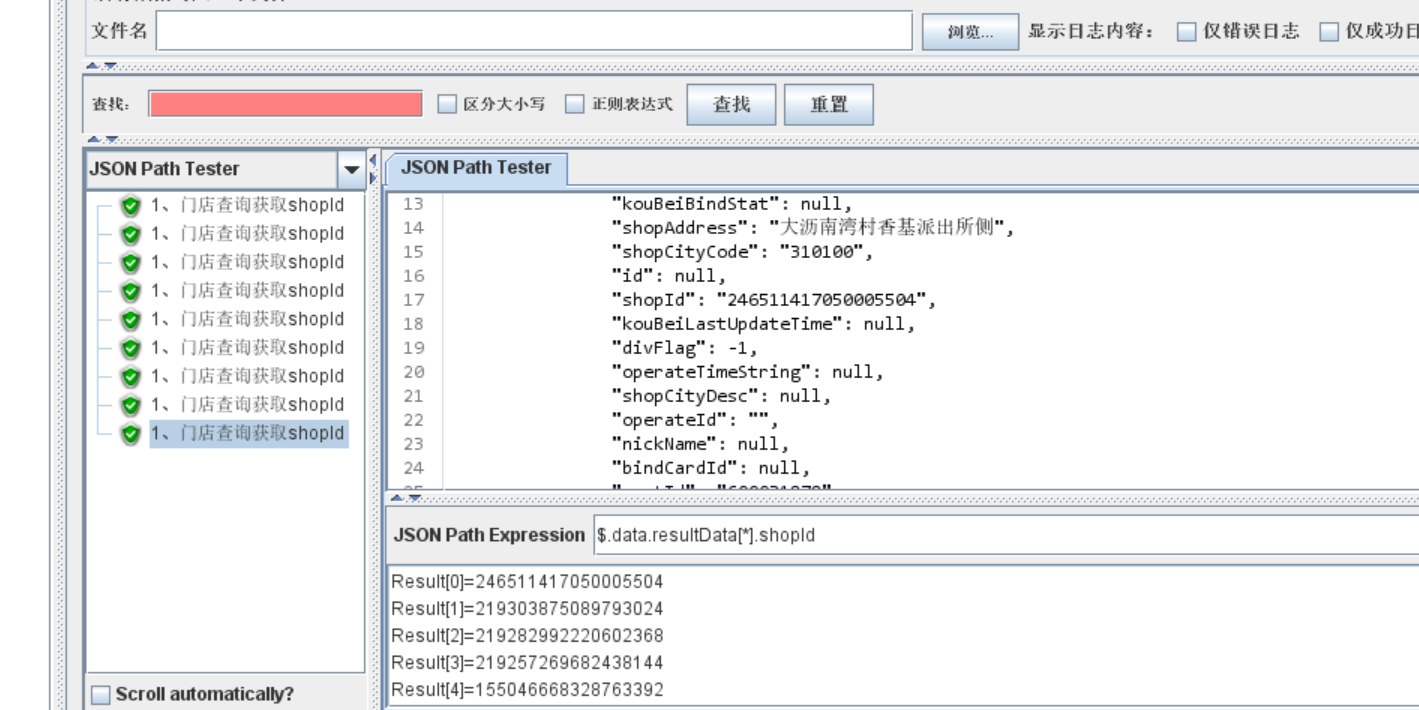Open the JSON Path Tester renderer dropdown
Viewport: 1419px width, 710px height.
351,170
